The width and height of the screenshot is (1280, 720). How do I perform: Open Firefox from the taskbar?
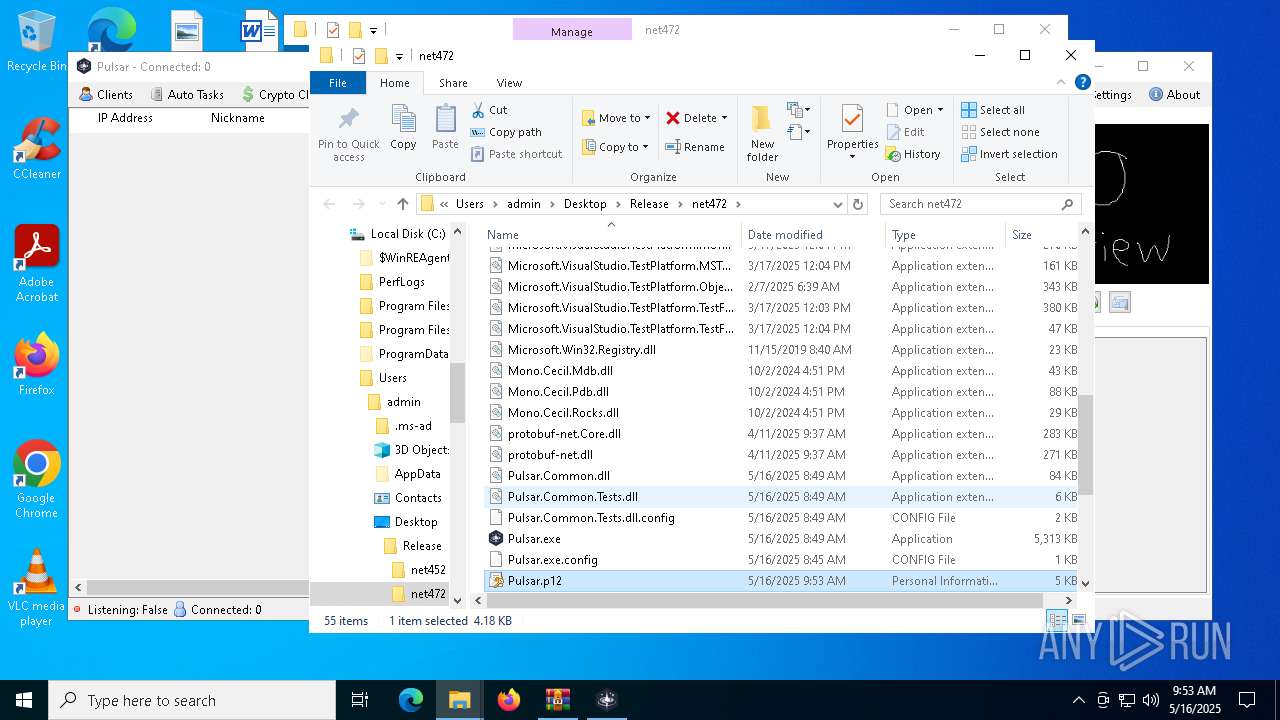coord(509,700)
